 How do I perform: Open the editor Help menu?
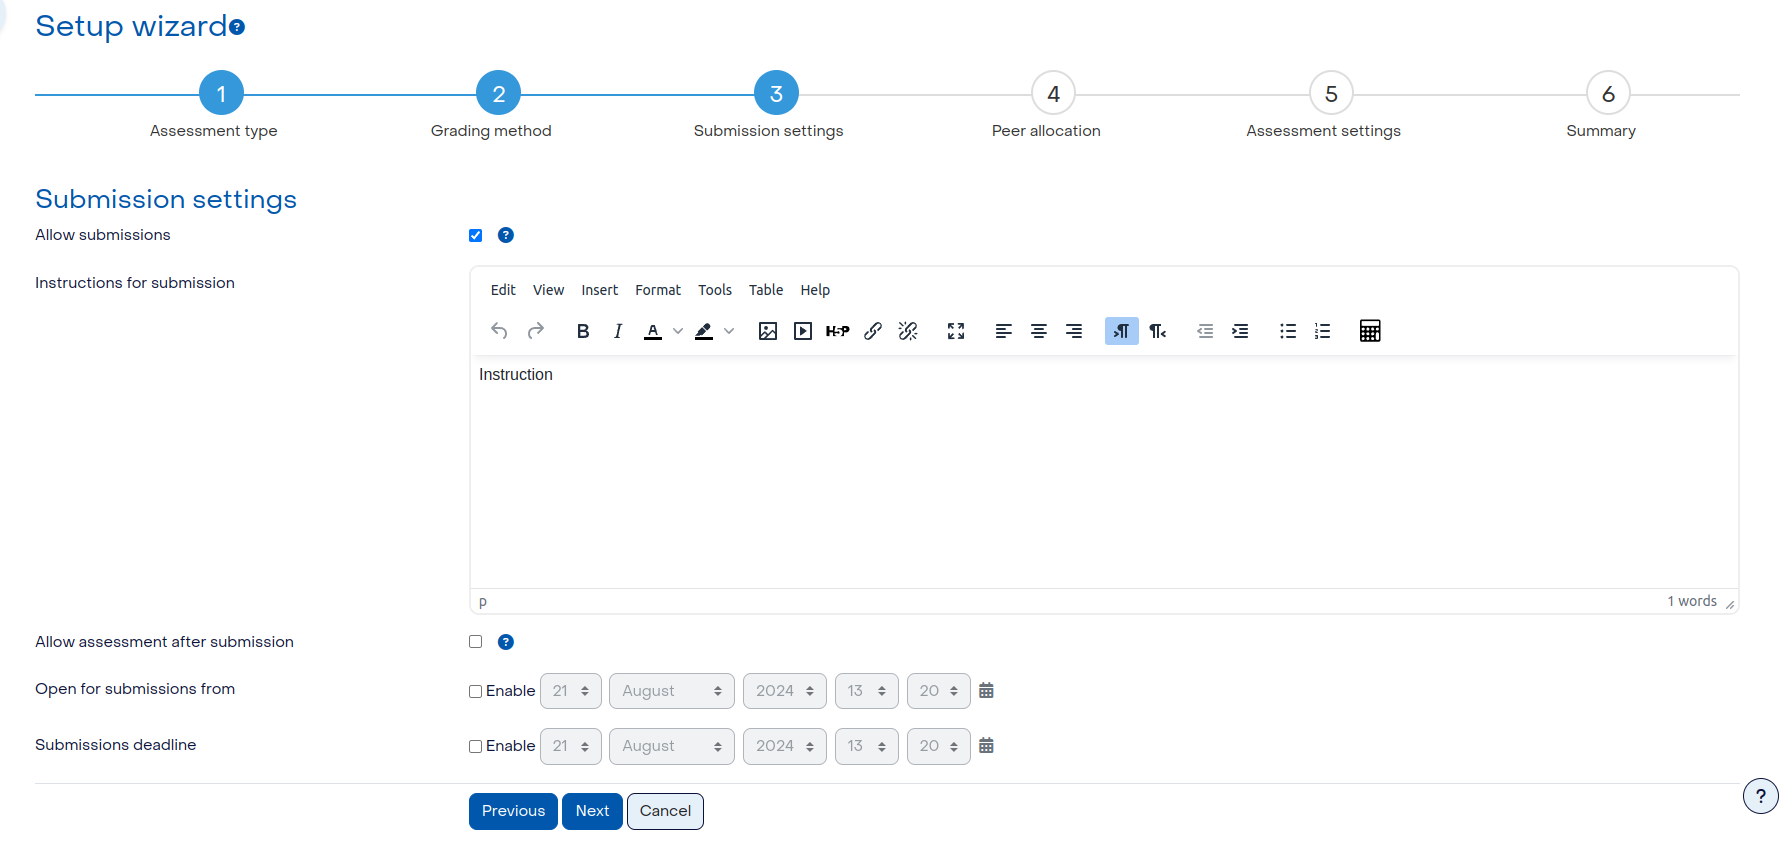815,290
